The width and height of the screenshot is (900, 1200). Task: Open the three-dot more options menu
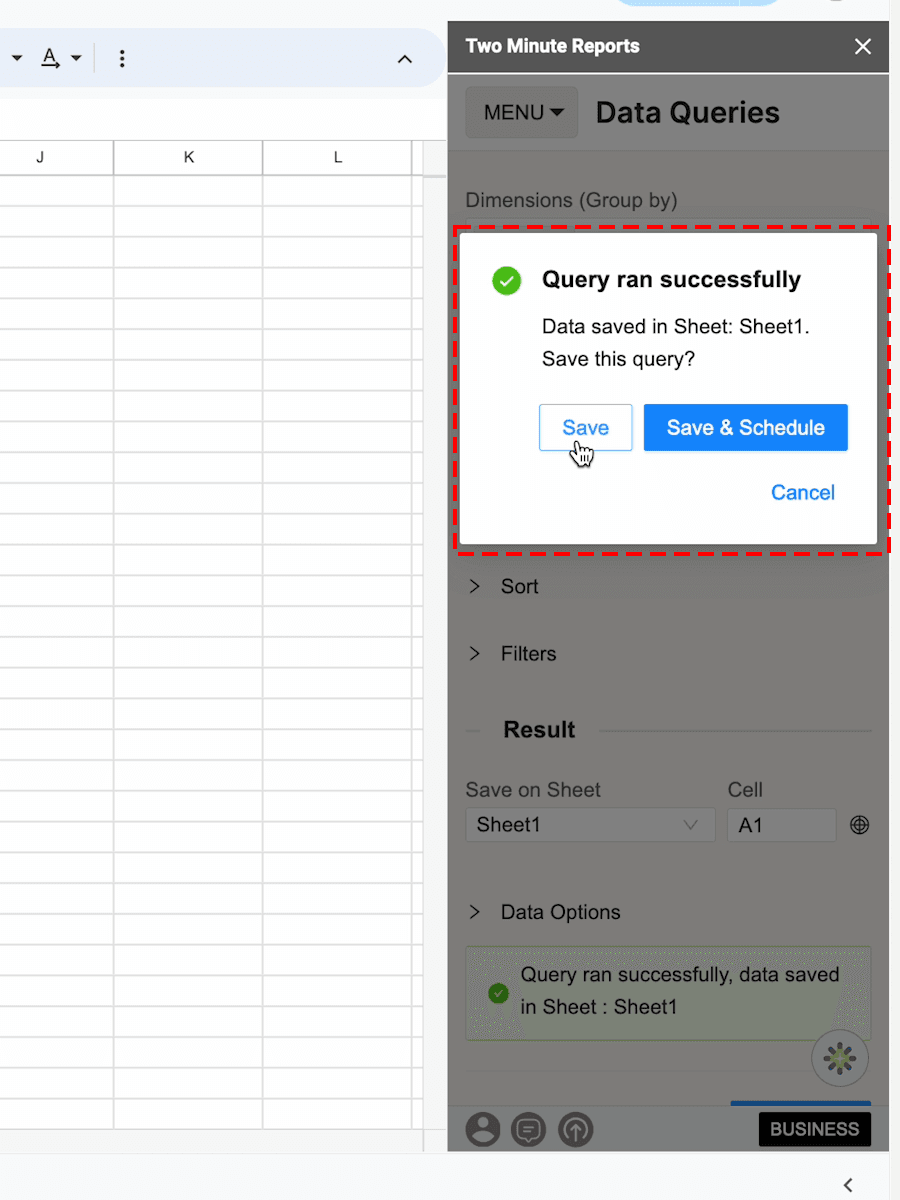point(122,59)
